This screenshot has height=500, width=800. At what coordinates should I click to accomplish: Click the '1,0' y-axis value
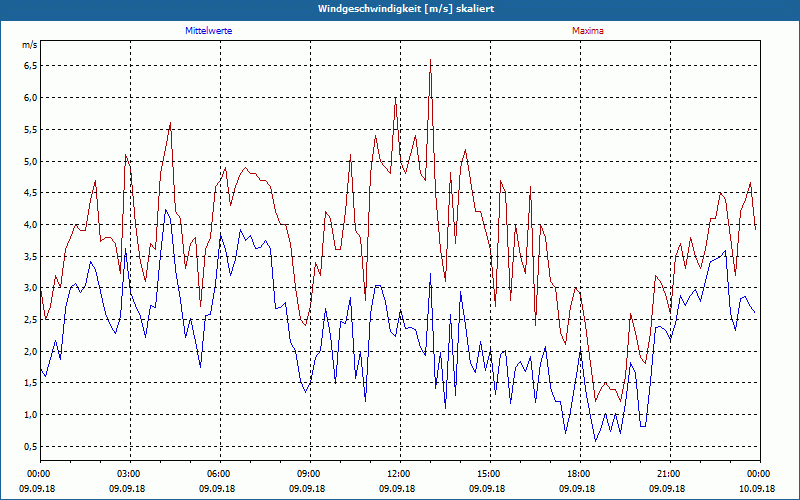31,415
